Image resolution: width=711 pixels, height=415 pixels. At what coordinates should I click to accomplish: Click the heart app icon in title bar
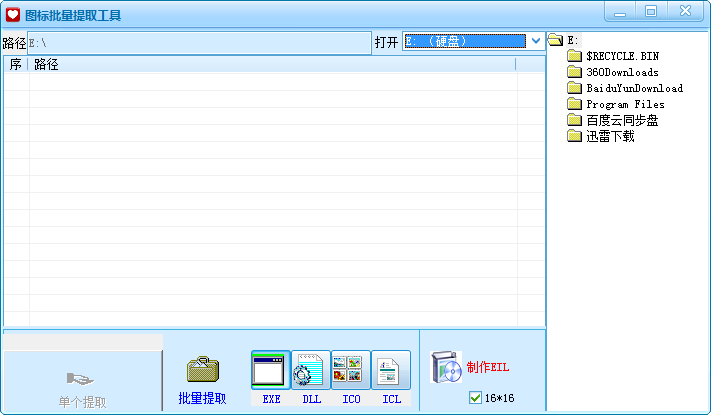[x=13, y=14]
